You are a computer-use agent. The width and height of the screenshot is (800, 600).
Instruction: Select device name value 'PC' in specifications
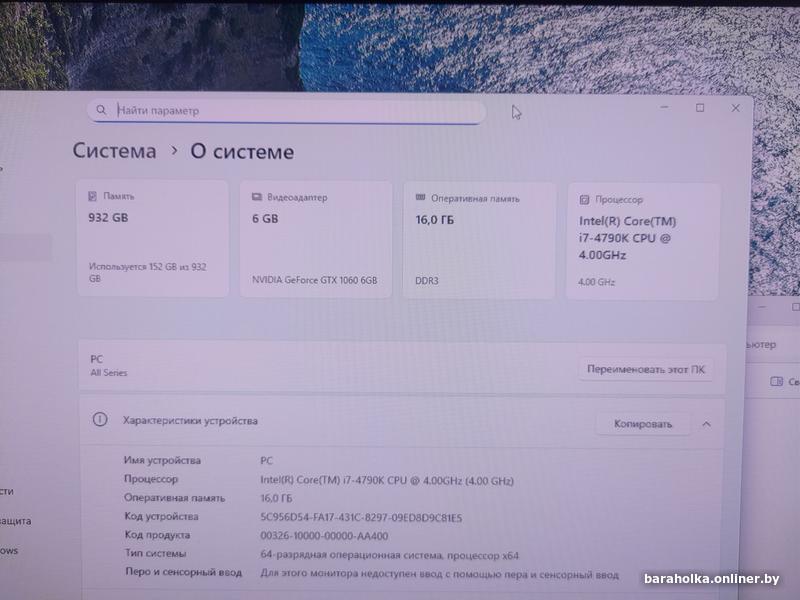tap(266, 461)
